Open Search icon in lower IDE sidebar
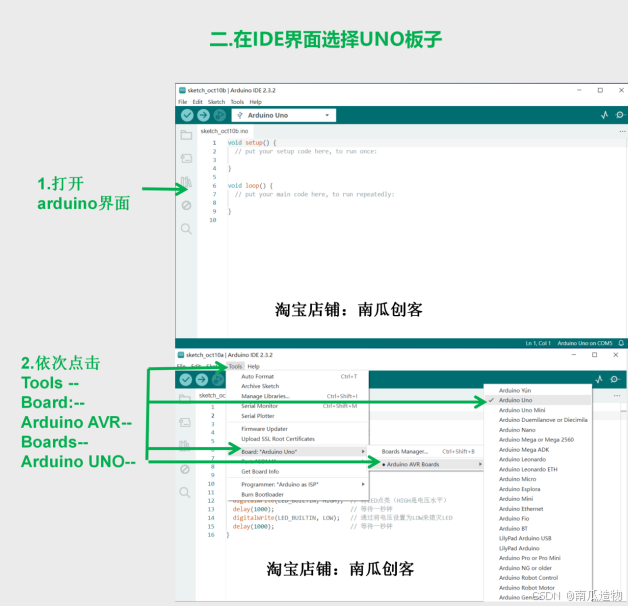The width and height of the screenshot is (628, 607). (185, 492)
